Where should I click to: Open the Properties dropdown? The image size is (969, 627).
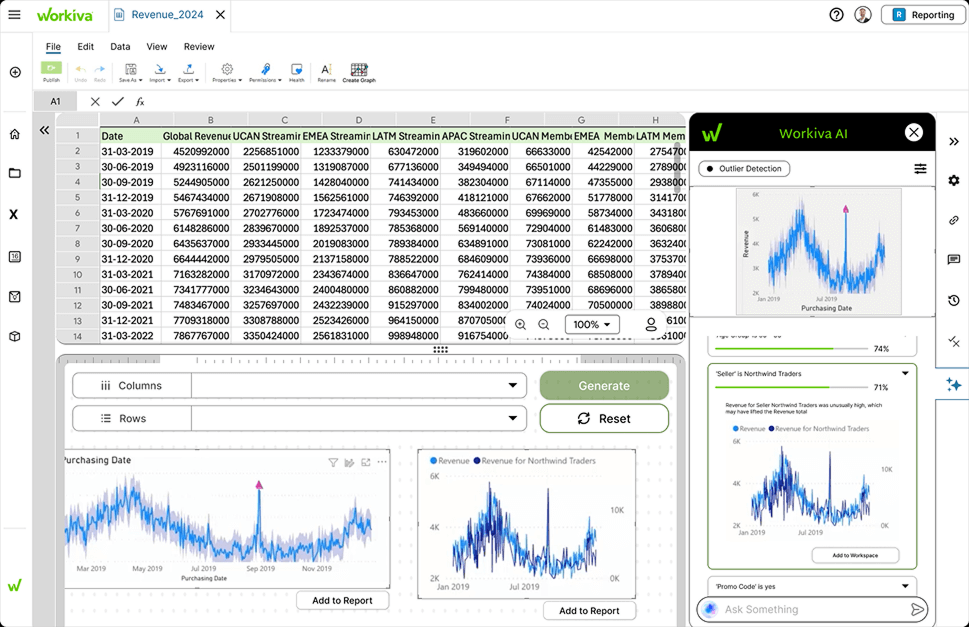coord(227,72)
